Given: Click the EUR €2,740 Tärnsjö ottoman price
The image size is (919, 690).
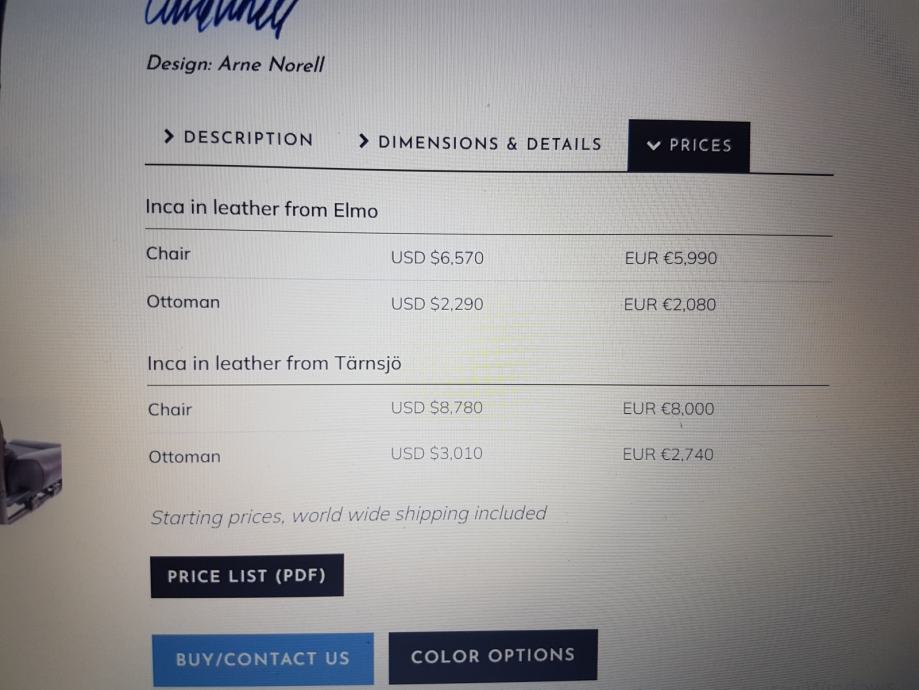Looking at the screenshot, I should (x=667, y=455).
